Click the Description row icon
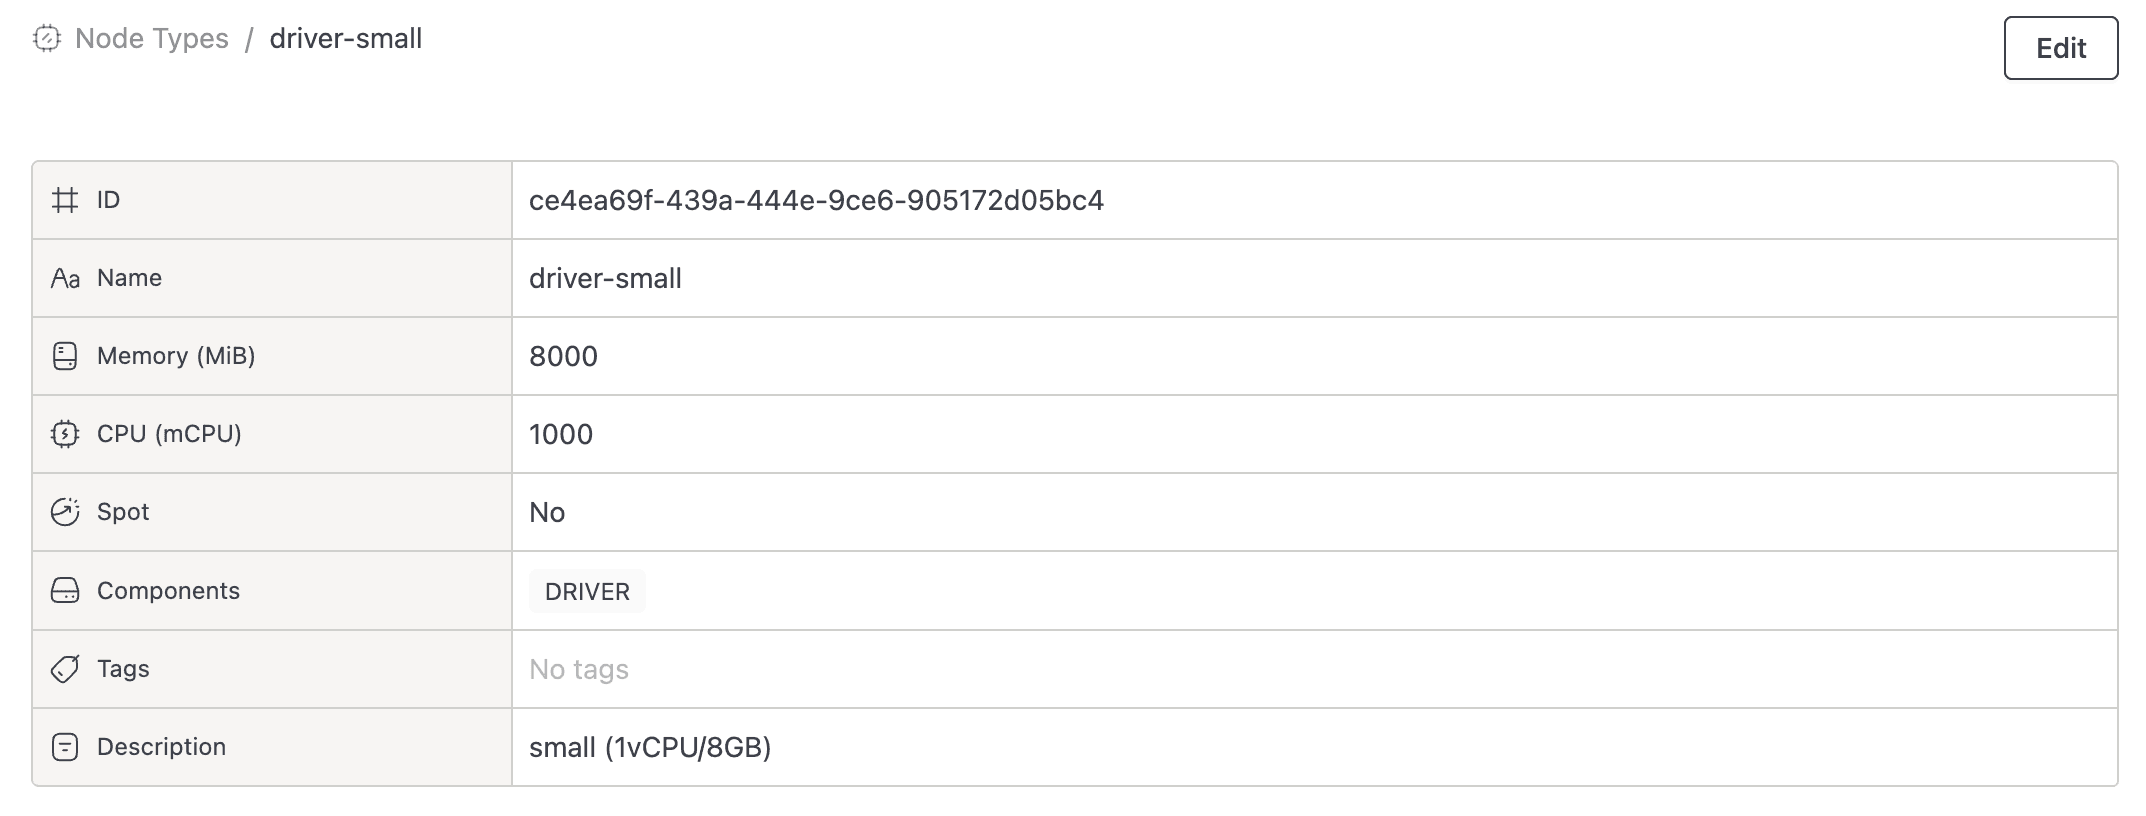Viewport: 2146px width, 816px height. click(x=65, y=747)
